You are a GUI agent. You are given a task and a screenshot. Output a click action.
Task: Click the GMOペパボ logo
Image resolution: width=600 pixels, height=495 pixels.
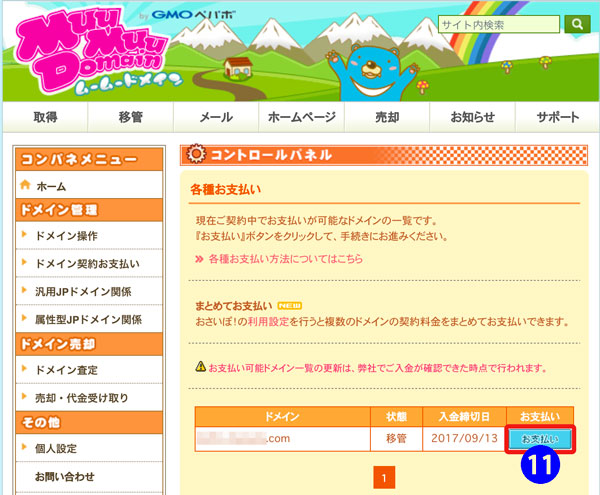coord(192,15)
